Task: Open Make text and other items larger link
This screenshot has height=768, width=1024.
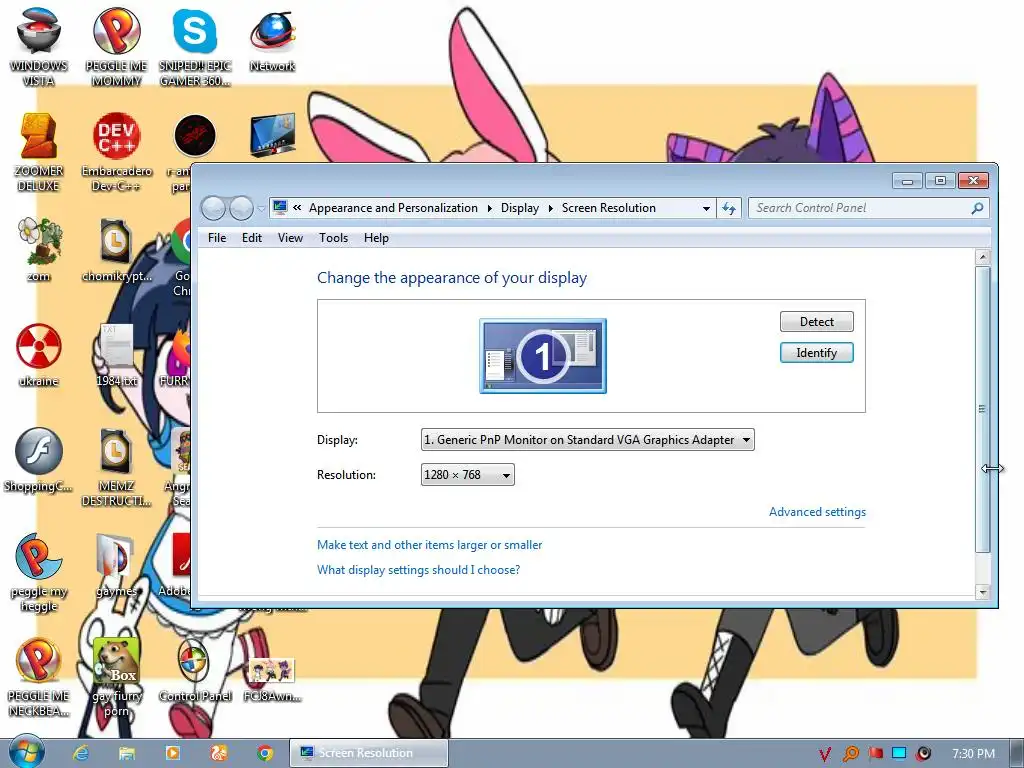Action: tap(429, 545)
